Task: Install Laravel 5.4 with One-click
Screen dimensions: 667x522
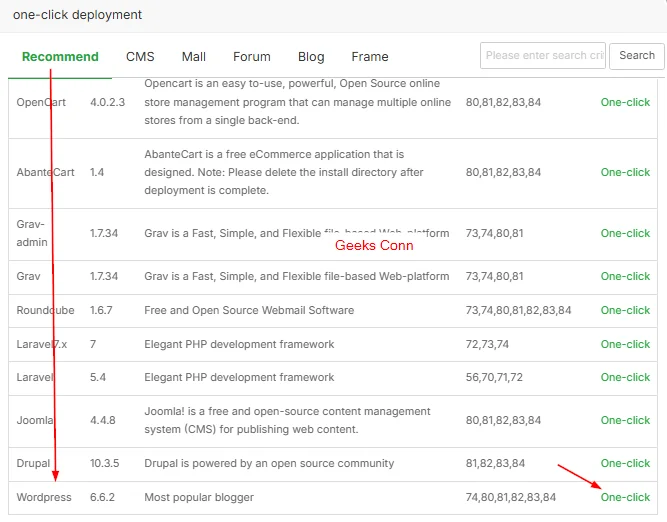Action: 625,378
